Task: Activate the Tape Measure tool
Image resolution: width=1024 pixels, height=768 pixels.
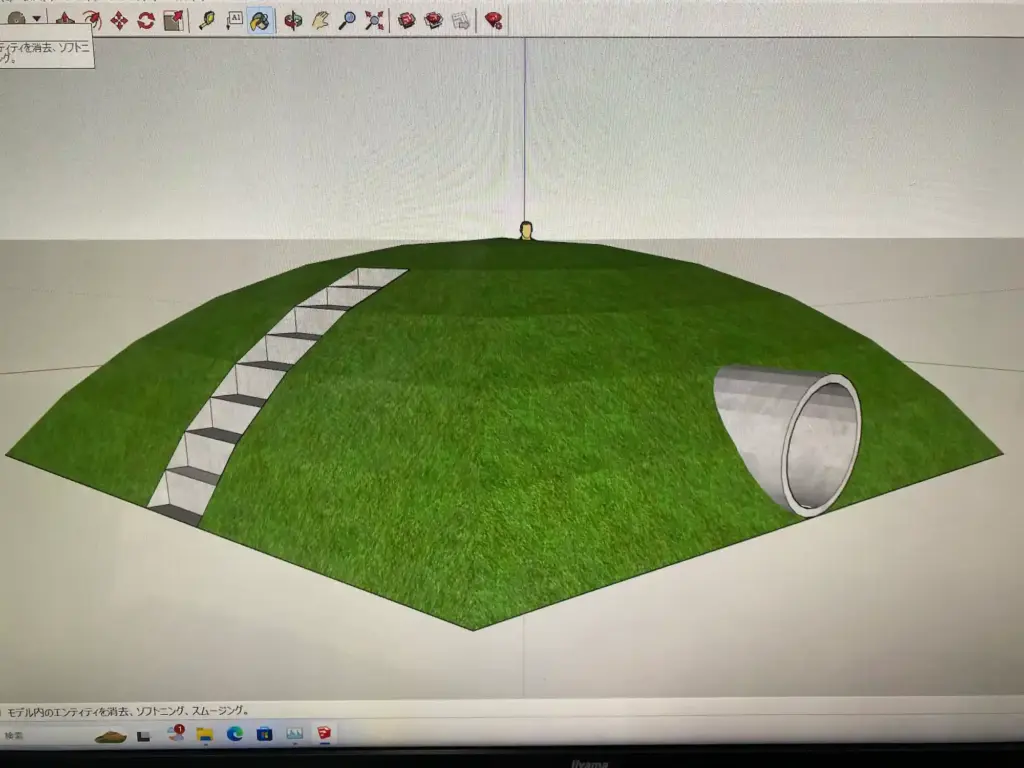Action: [207, 20]
